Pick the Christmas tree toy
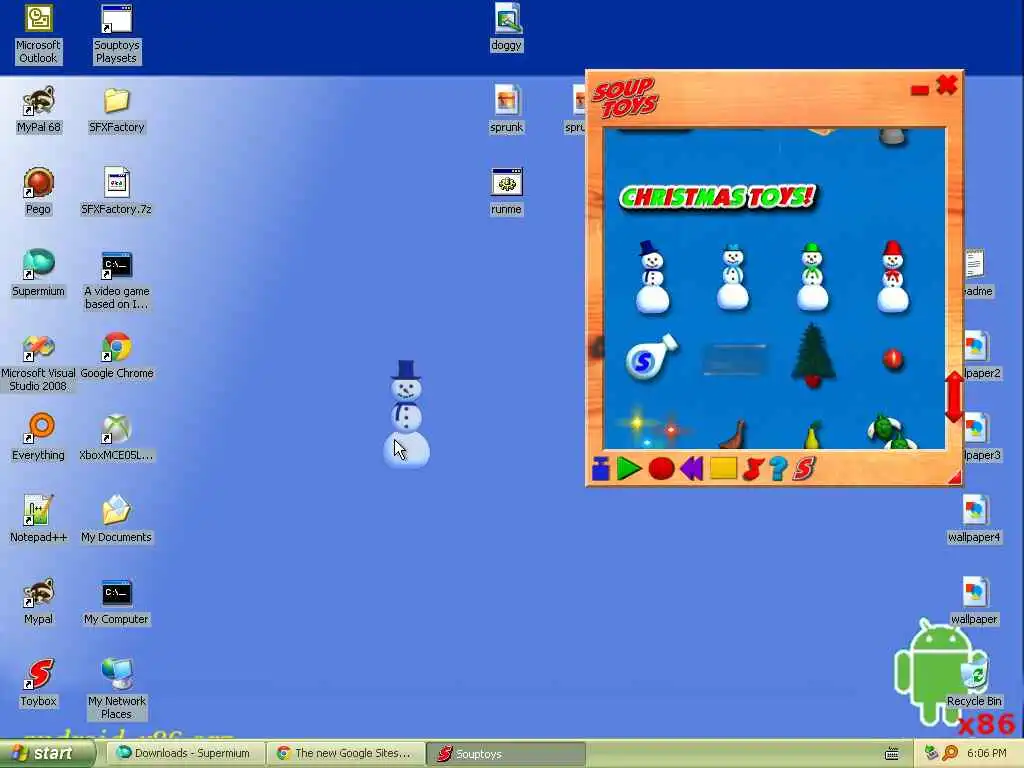 point(813,356)
